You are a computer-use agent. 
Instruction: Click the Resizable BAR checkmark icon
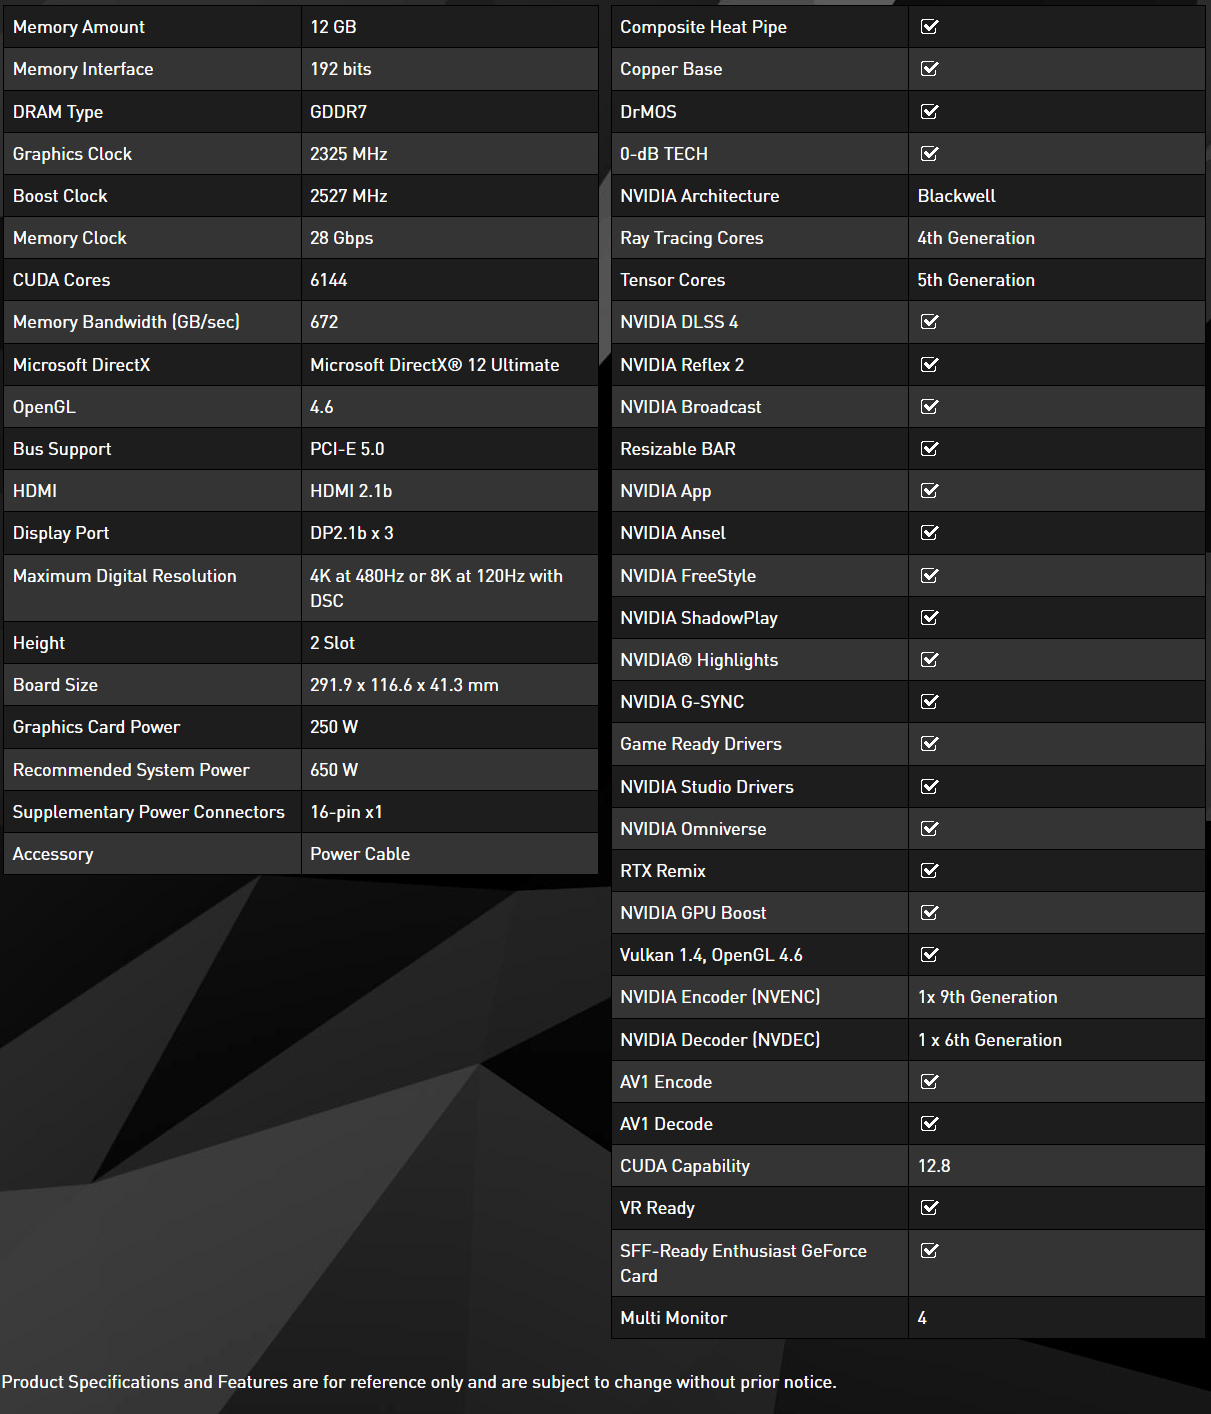pyautogui.click(x=929, y=448)
